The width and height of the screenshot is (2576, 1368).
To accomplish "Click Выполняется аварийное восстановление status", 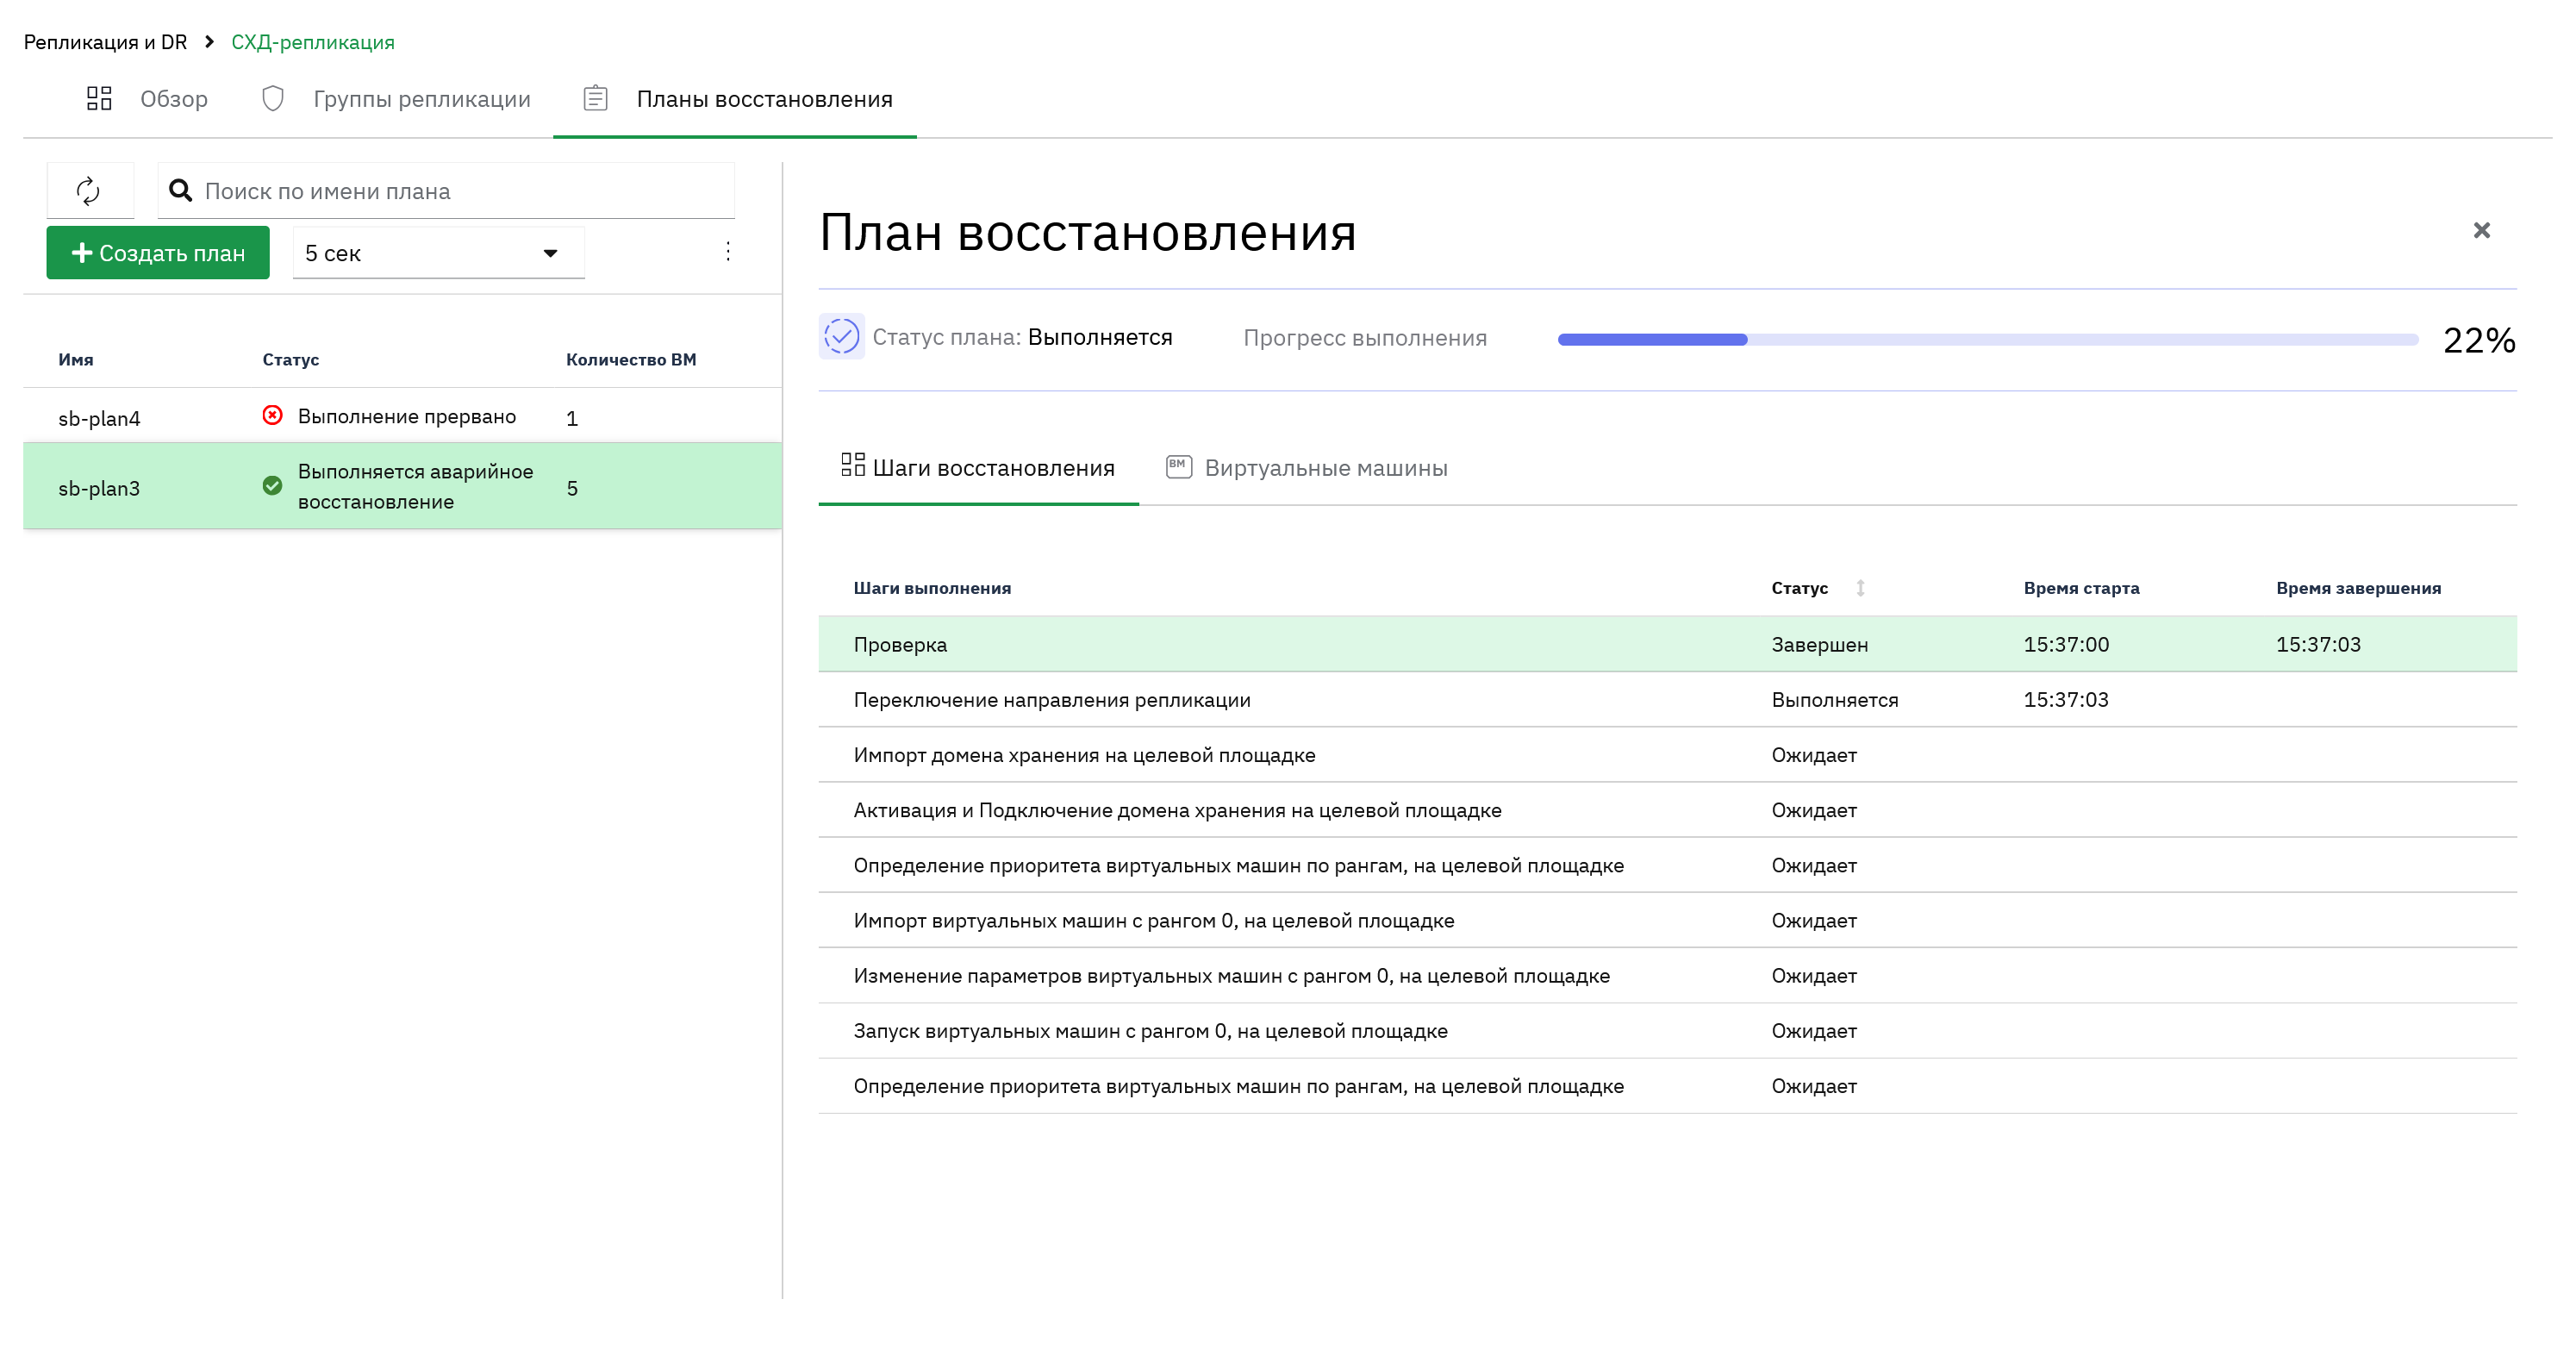I will (416, 487).
